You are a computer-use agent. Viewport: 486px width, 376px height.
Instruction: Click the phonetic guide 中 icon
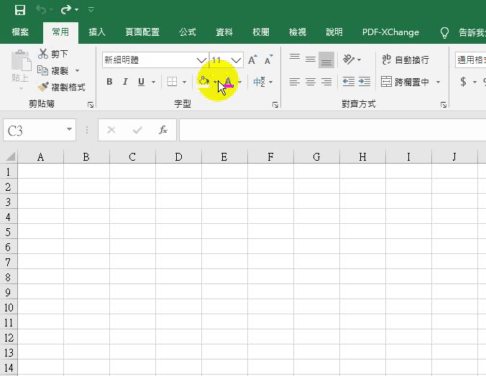(259, 82)
